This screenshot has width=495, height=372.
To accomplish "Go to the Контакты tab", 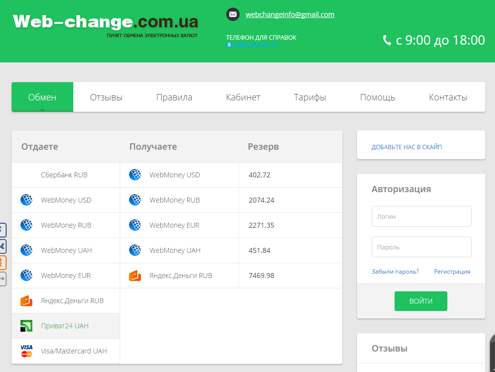I will click(448, 97).
